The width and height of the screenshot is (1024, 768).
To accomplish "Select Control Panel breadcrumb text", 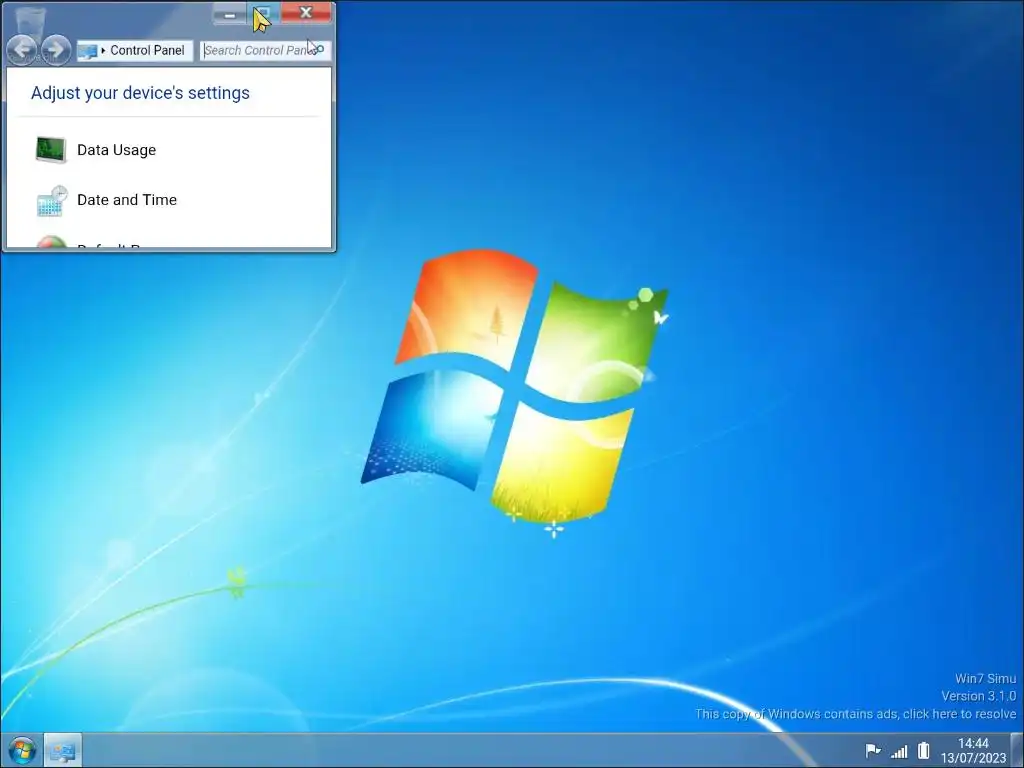I will click(x=147, y=50).
